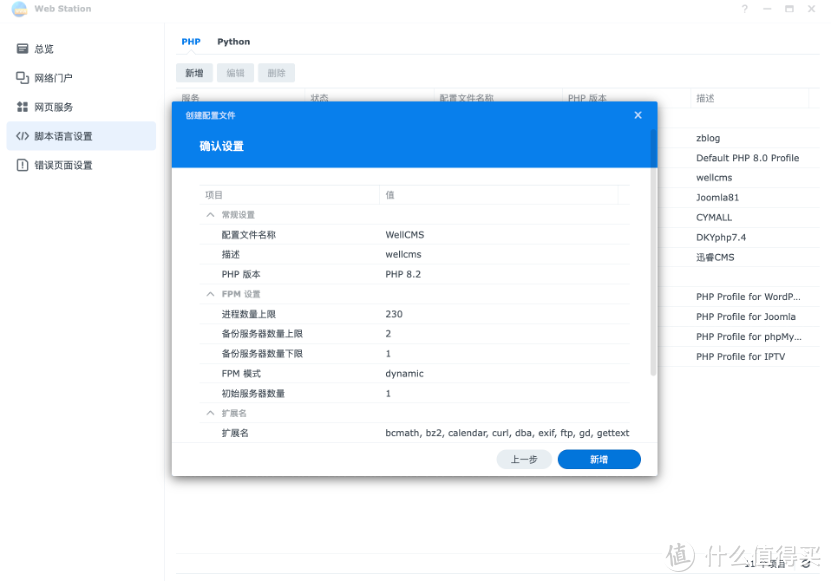
Task: Open the 网页服务 web service section
Action: pos(81,107)
